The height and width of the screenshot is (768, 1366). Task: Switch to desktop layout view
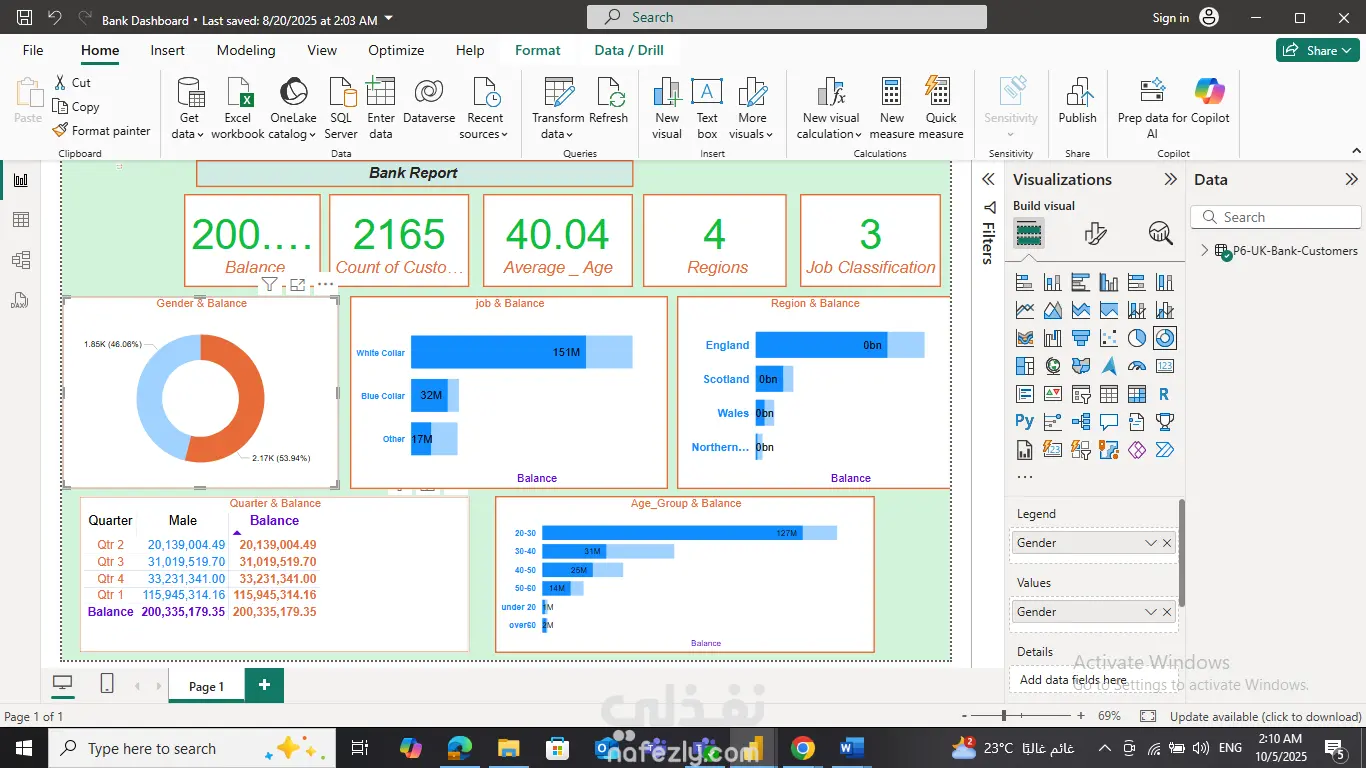[63, 684]
